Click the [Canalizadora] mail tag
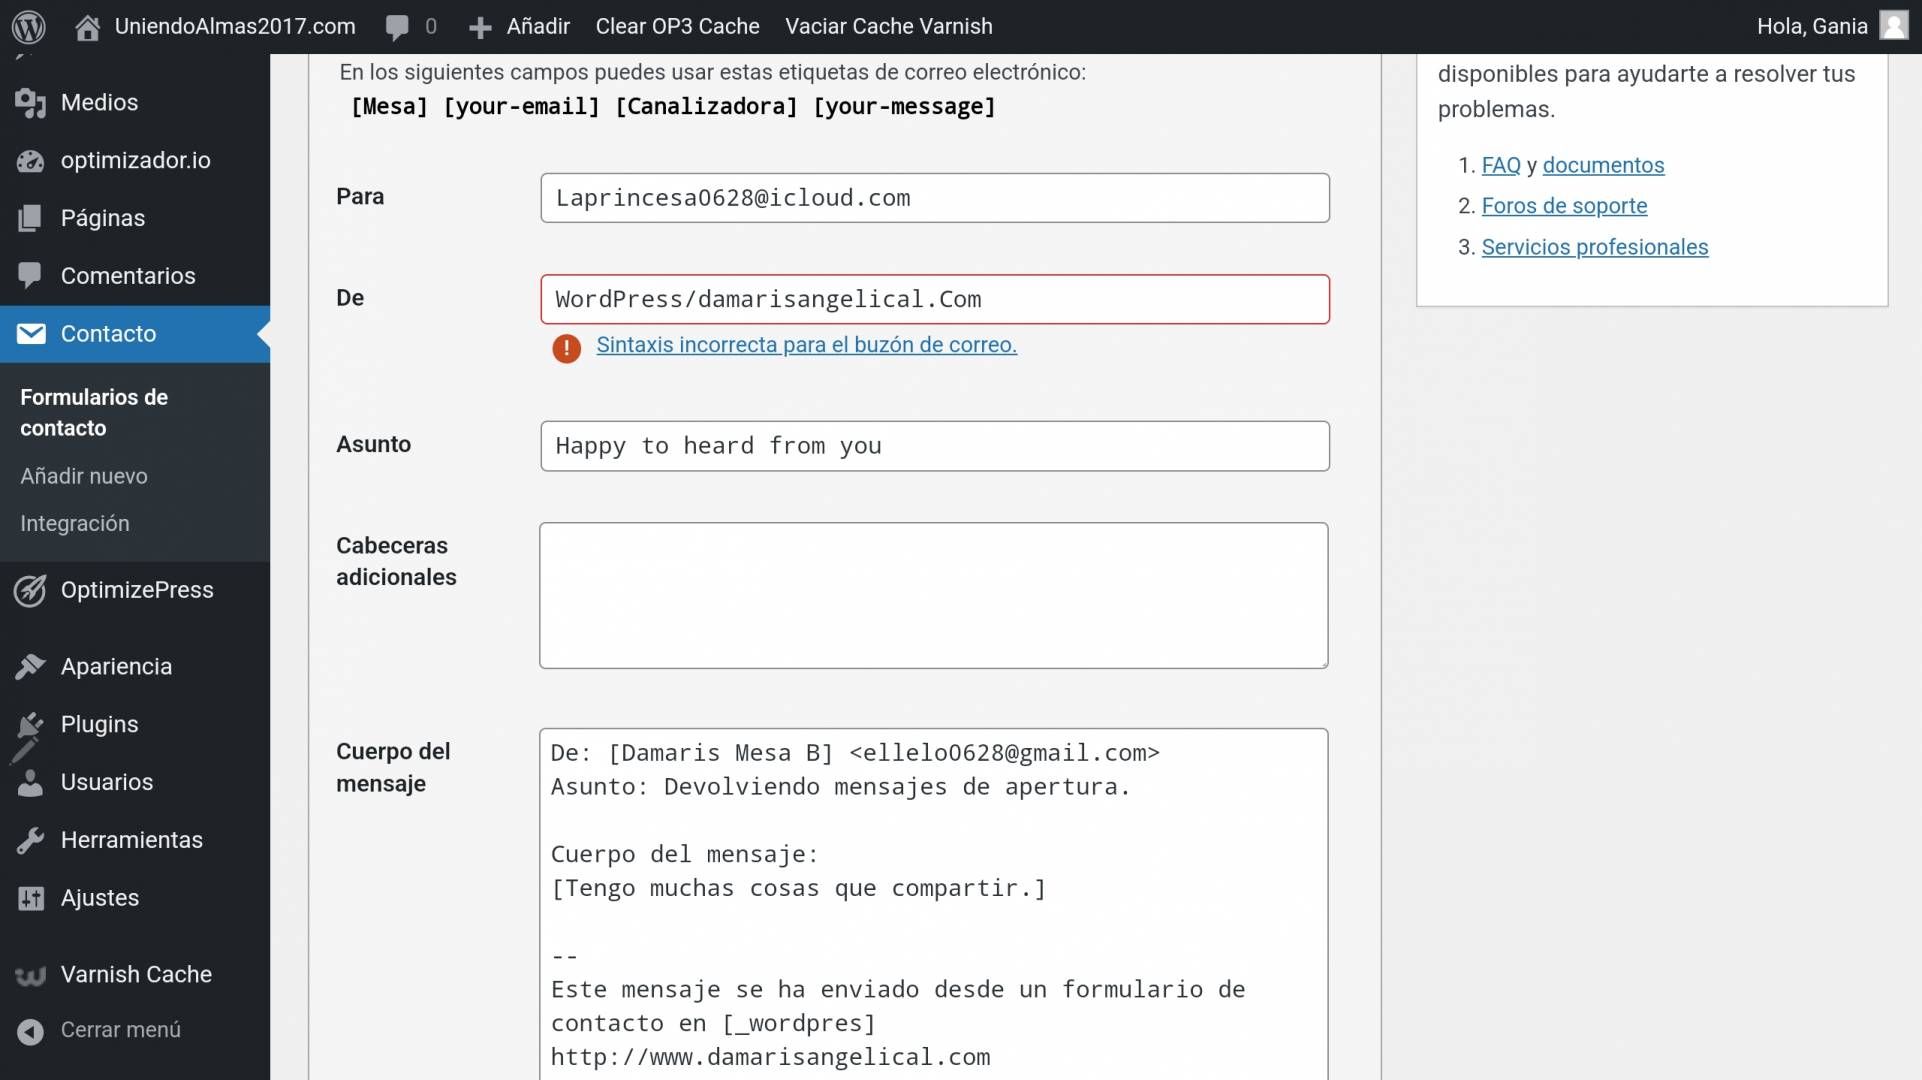Viewport: 1922px width, 1080px height. point(706,107)
